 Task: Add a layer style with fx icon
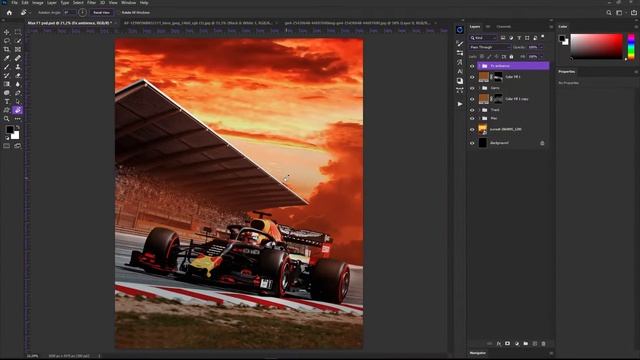(x=498, y=344)
